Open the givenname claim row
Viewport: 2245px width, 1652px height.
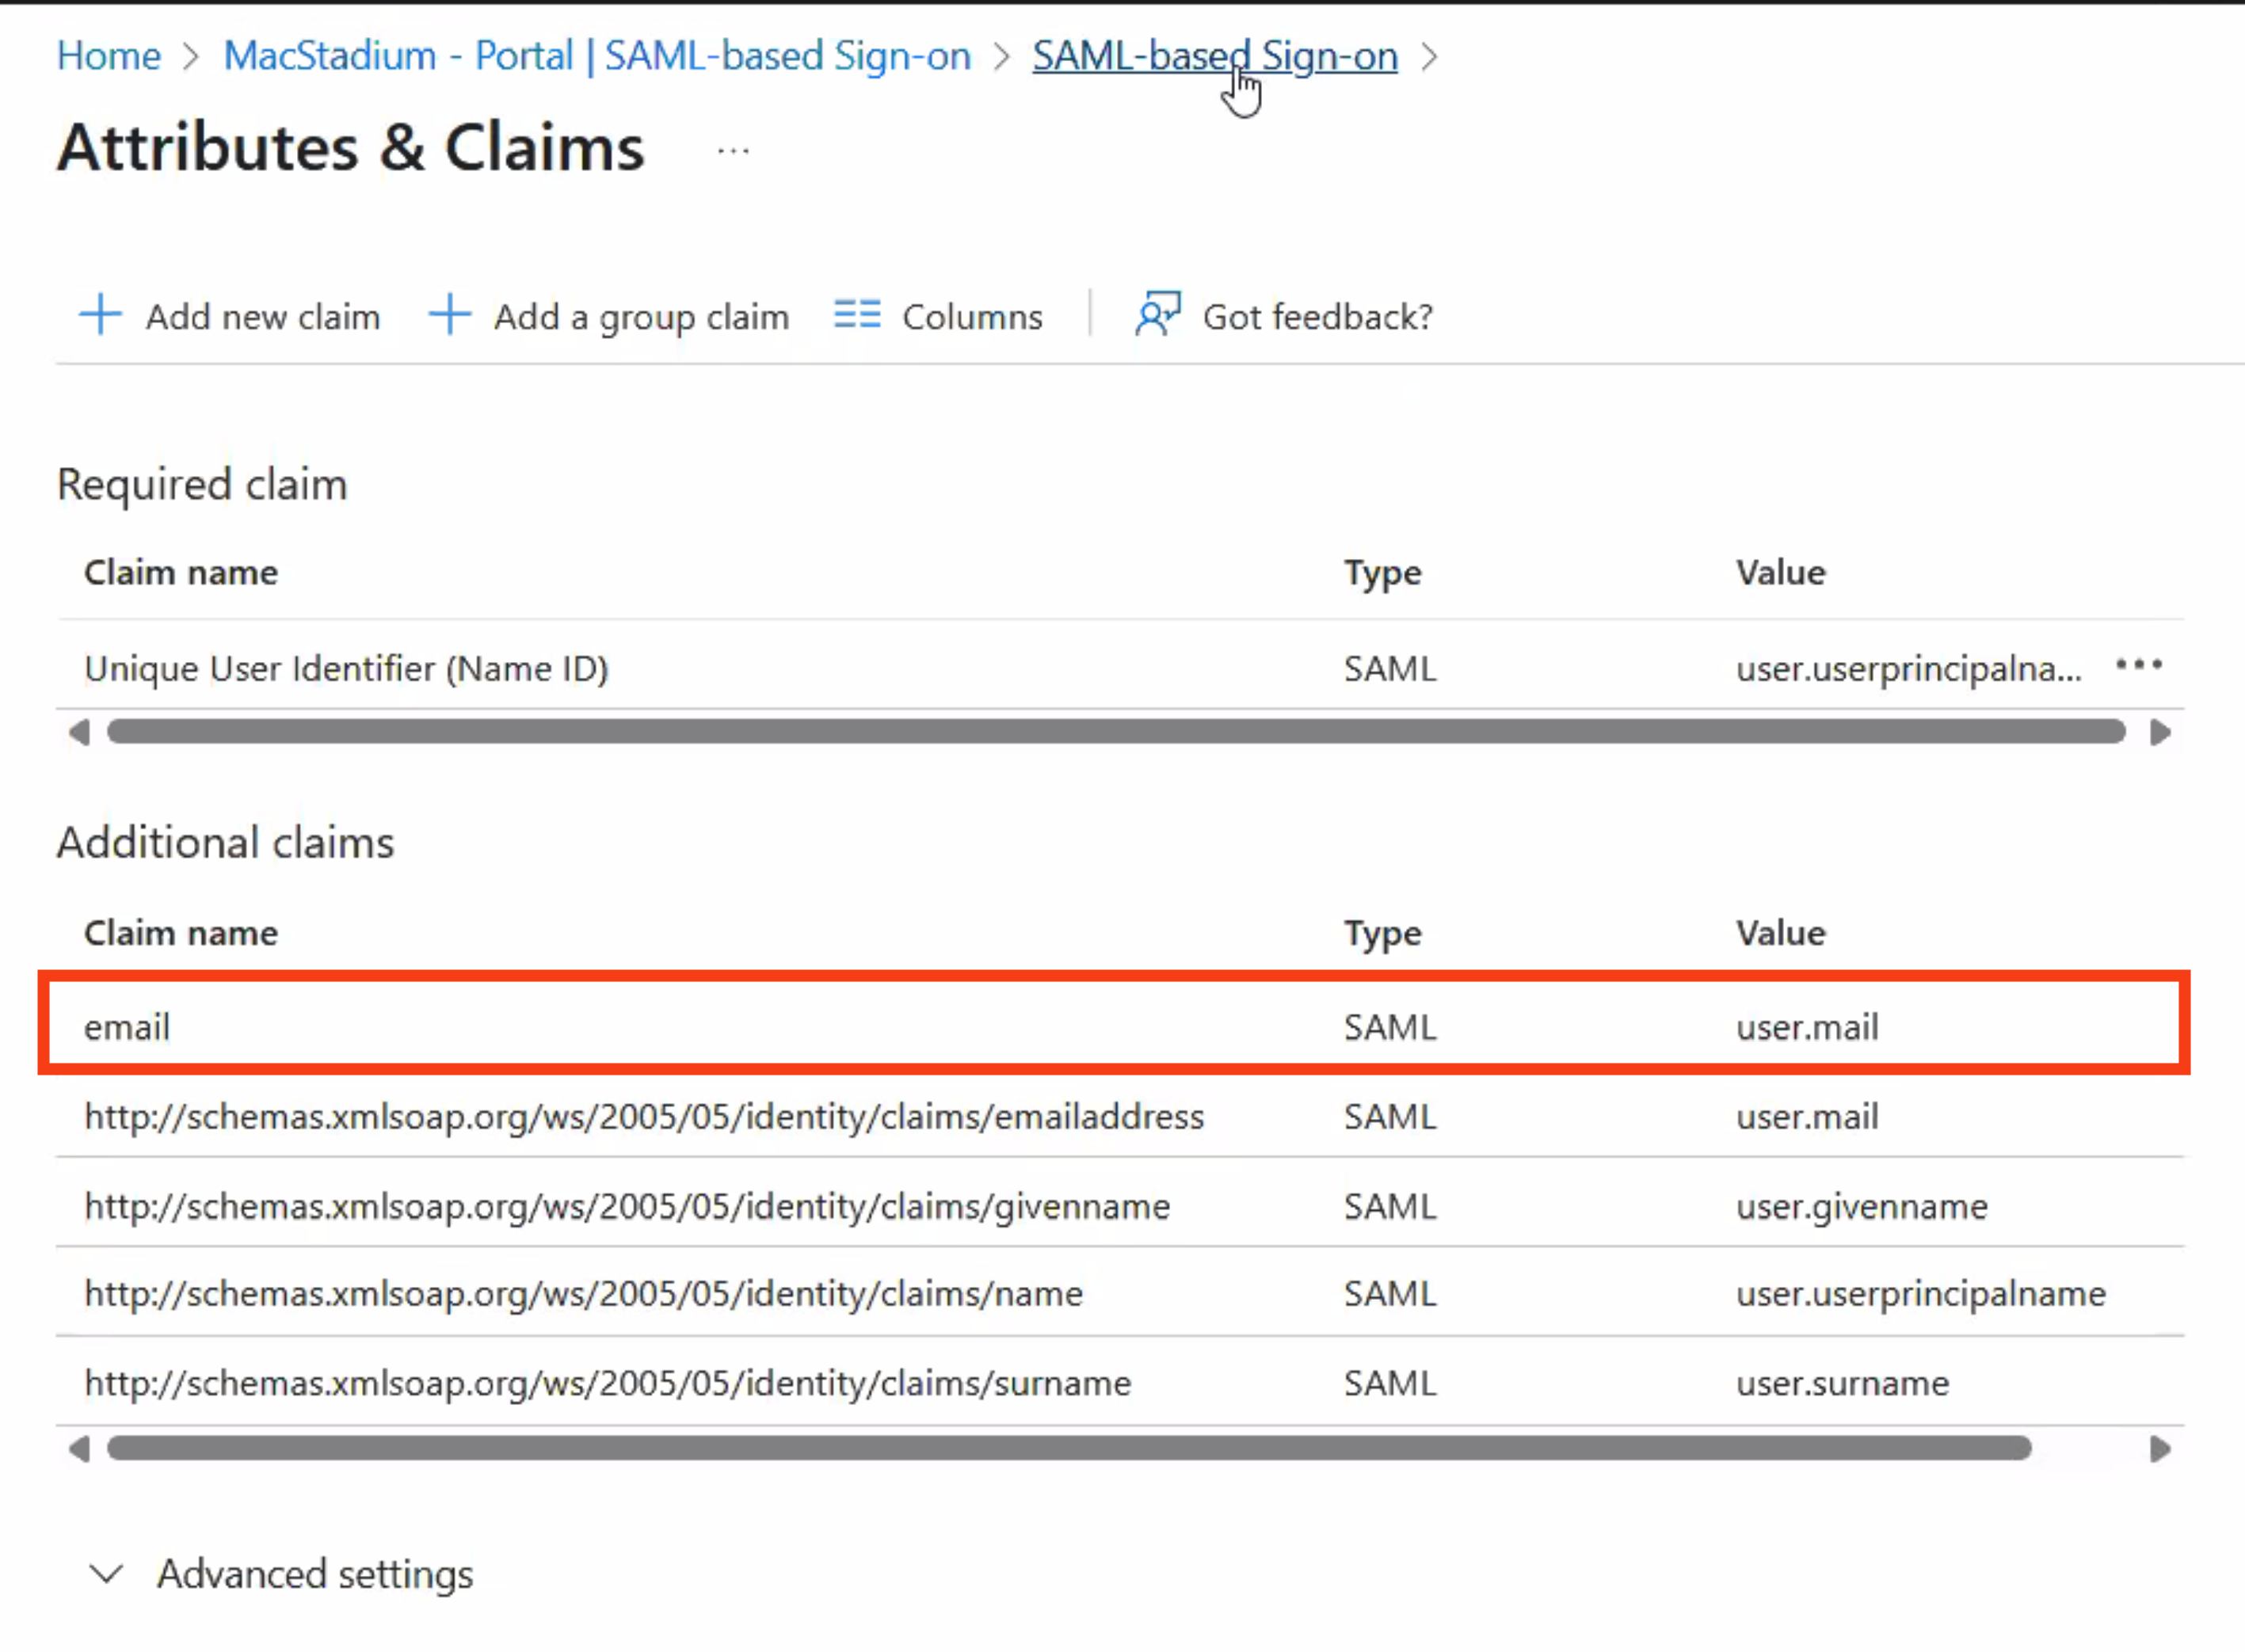627,1206
